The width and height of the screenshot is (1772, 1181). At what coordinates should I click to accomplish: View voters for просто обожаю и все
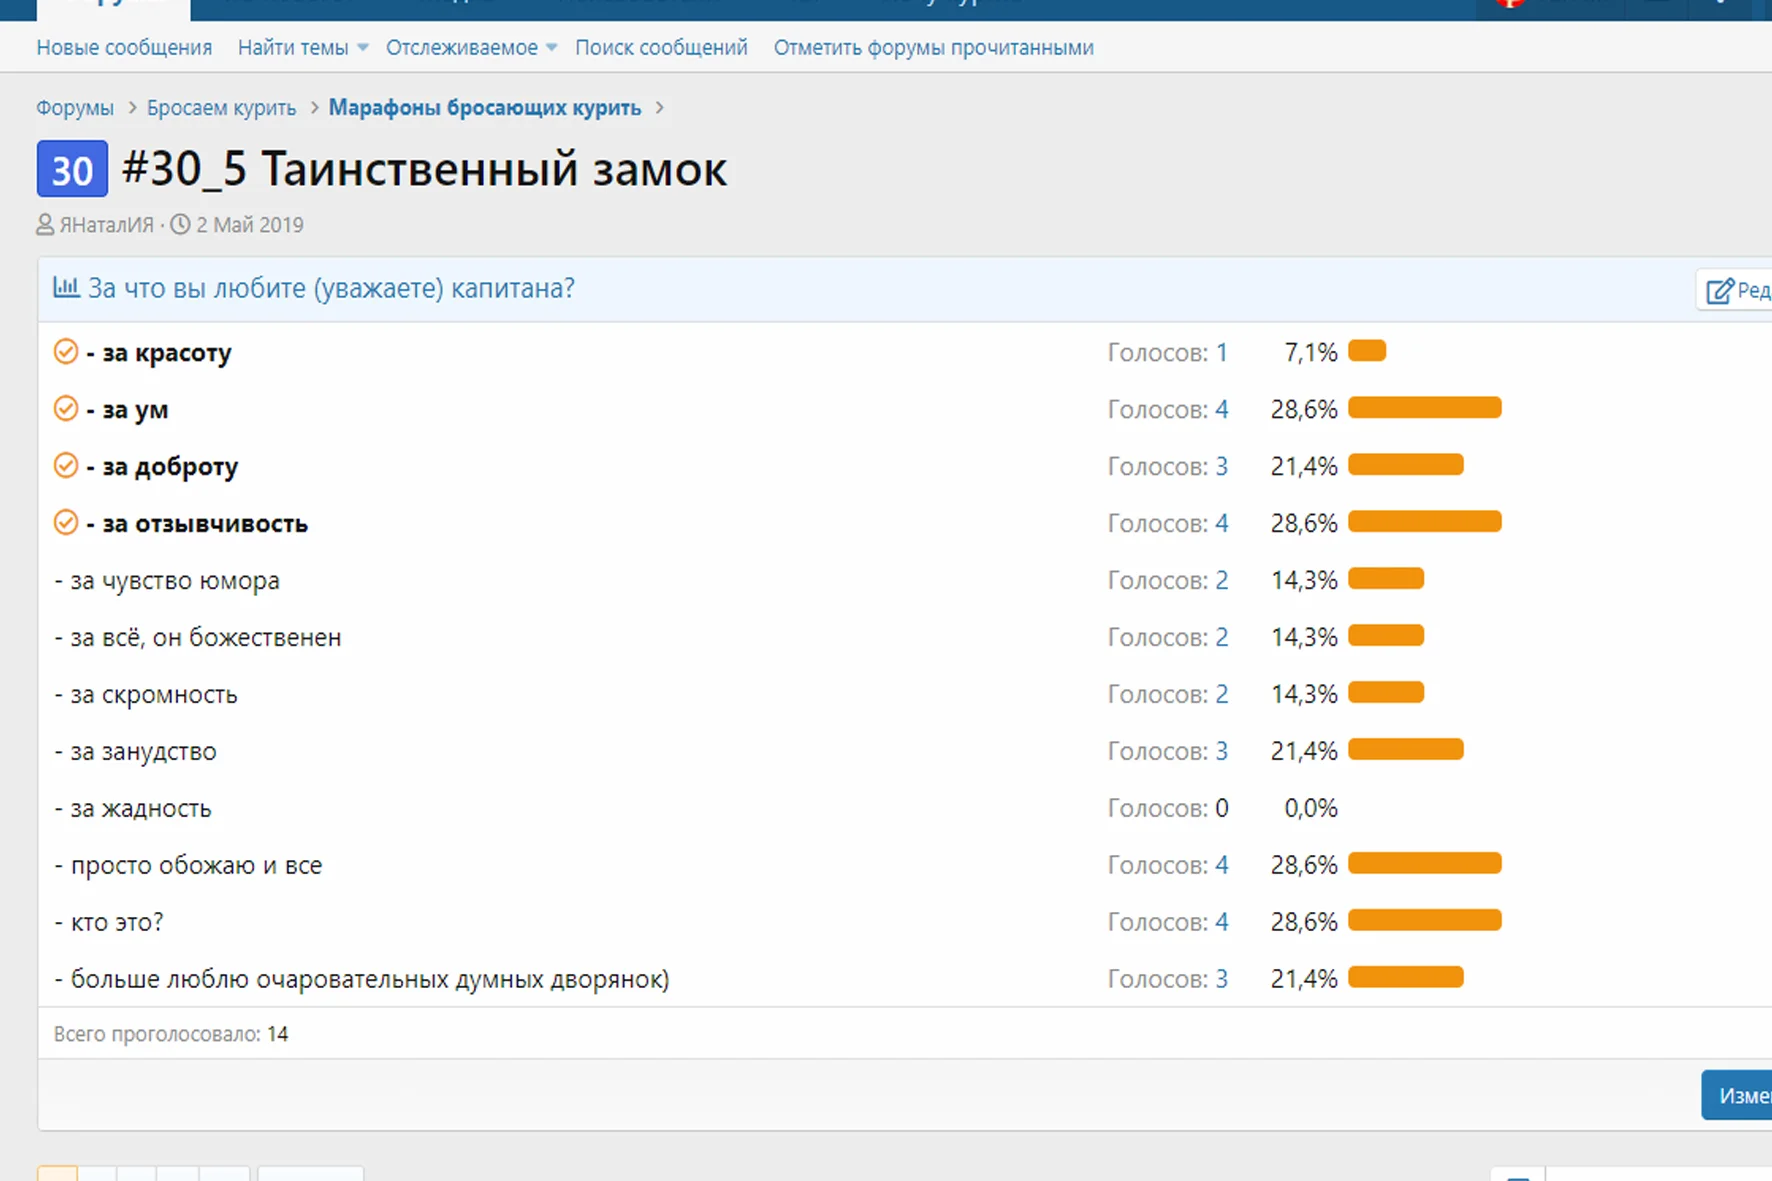(x=1221, y=866)
